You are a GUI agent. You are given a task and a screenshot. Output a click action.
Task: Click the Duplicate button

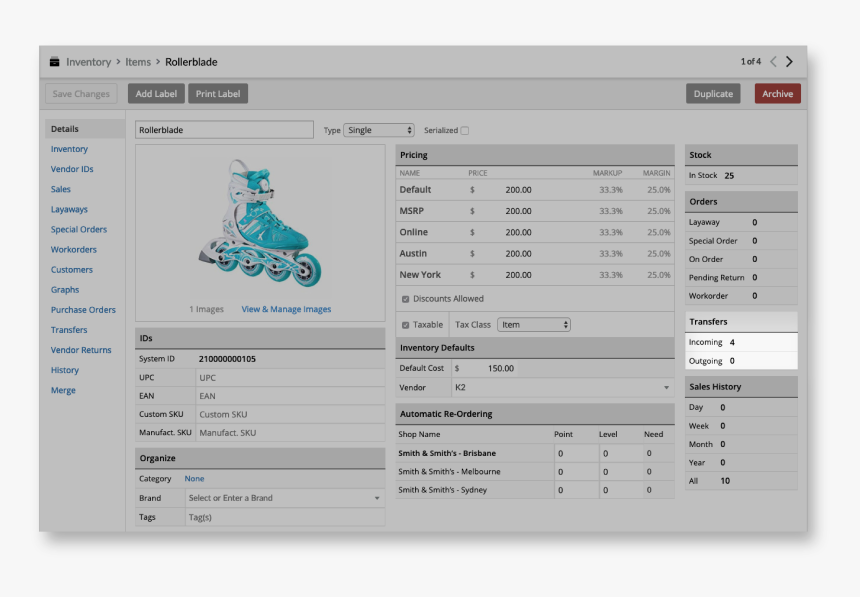713,94
